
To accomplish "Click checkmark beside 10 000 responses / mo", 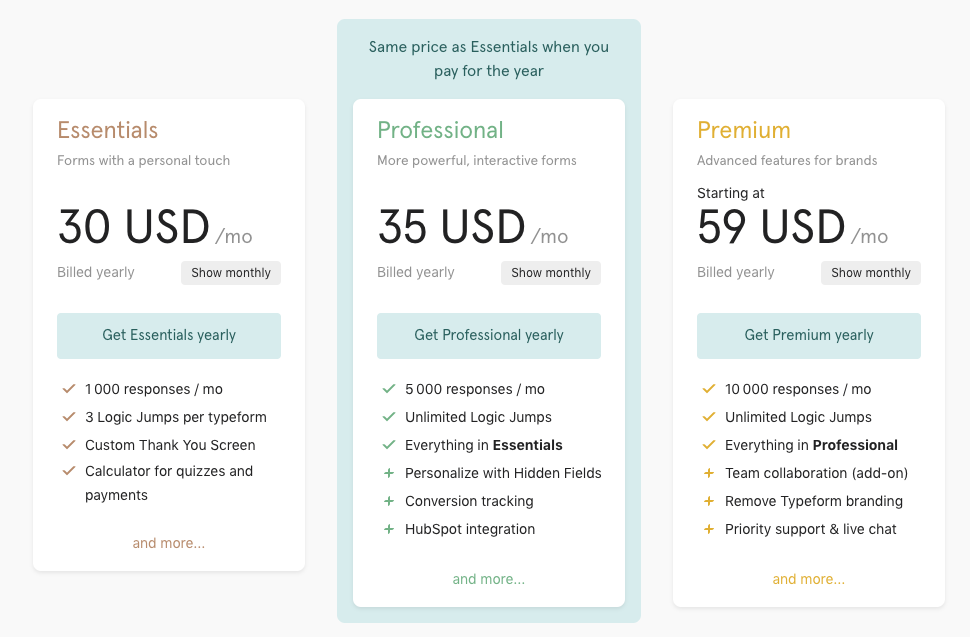I will click(x=709, y=389).
